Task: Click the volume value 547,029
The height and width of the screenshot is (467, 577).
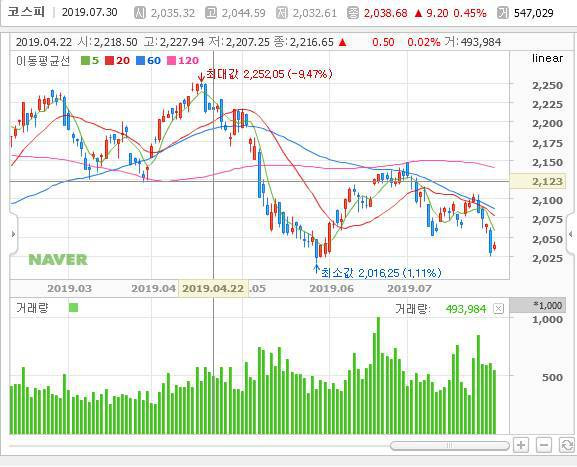Action: (534, 13)
